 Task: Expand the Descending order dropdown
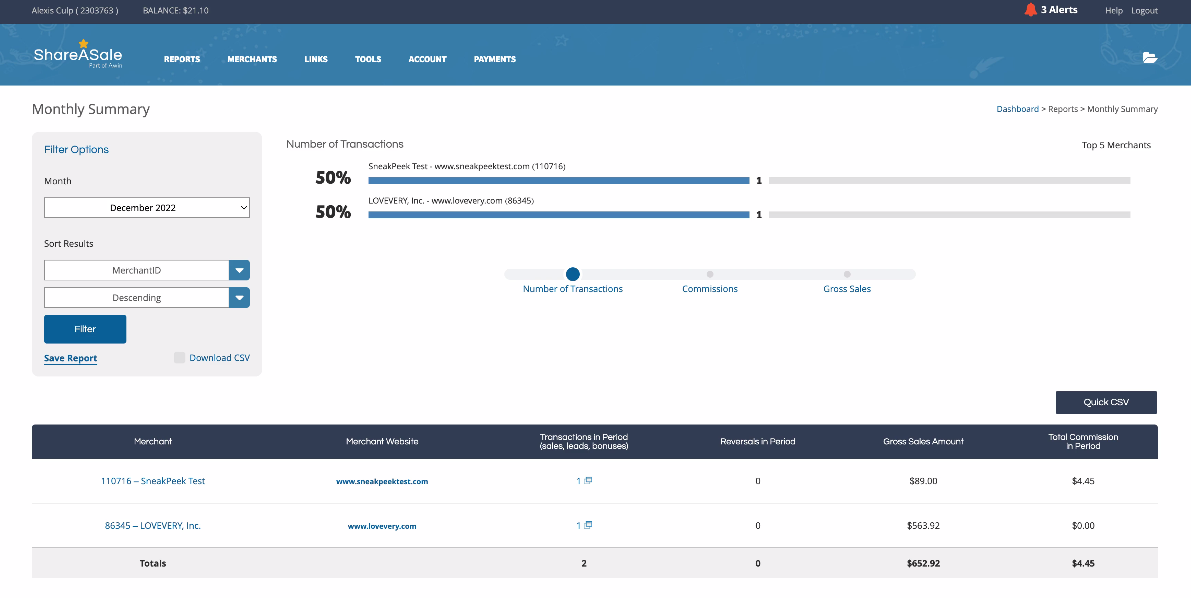point(147,298)
